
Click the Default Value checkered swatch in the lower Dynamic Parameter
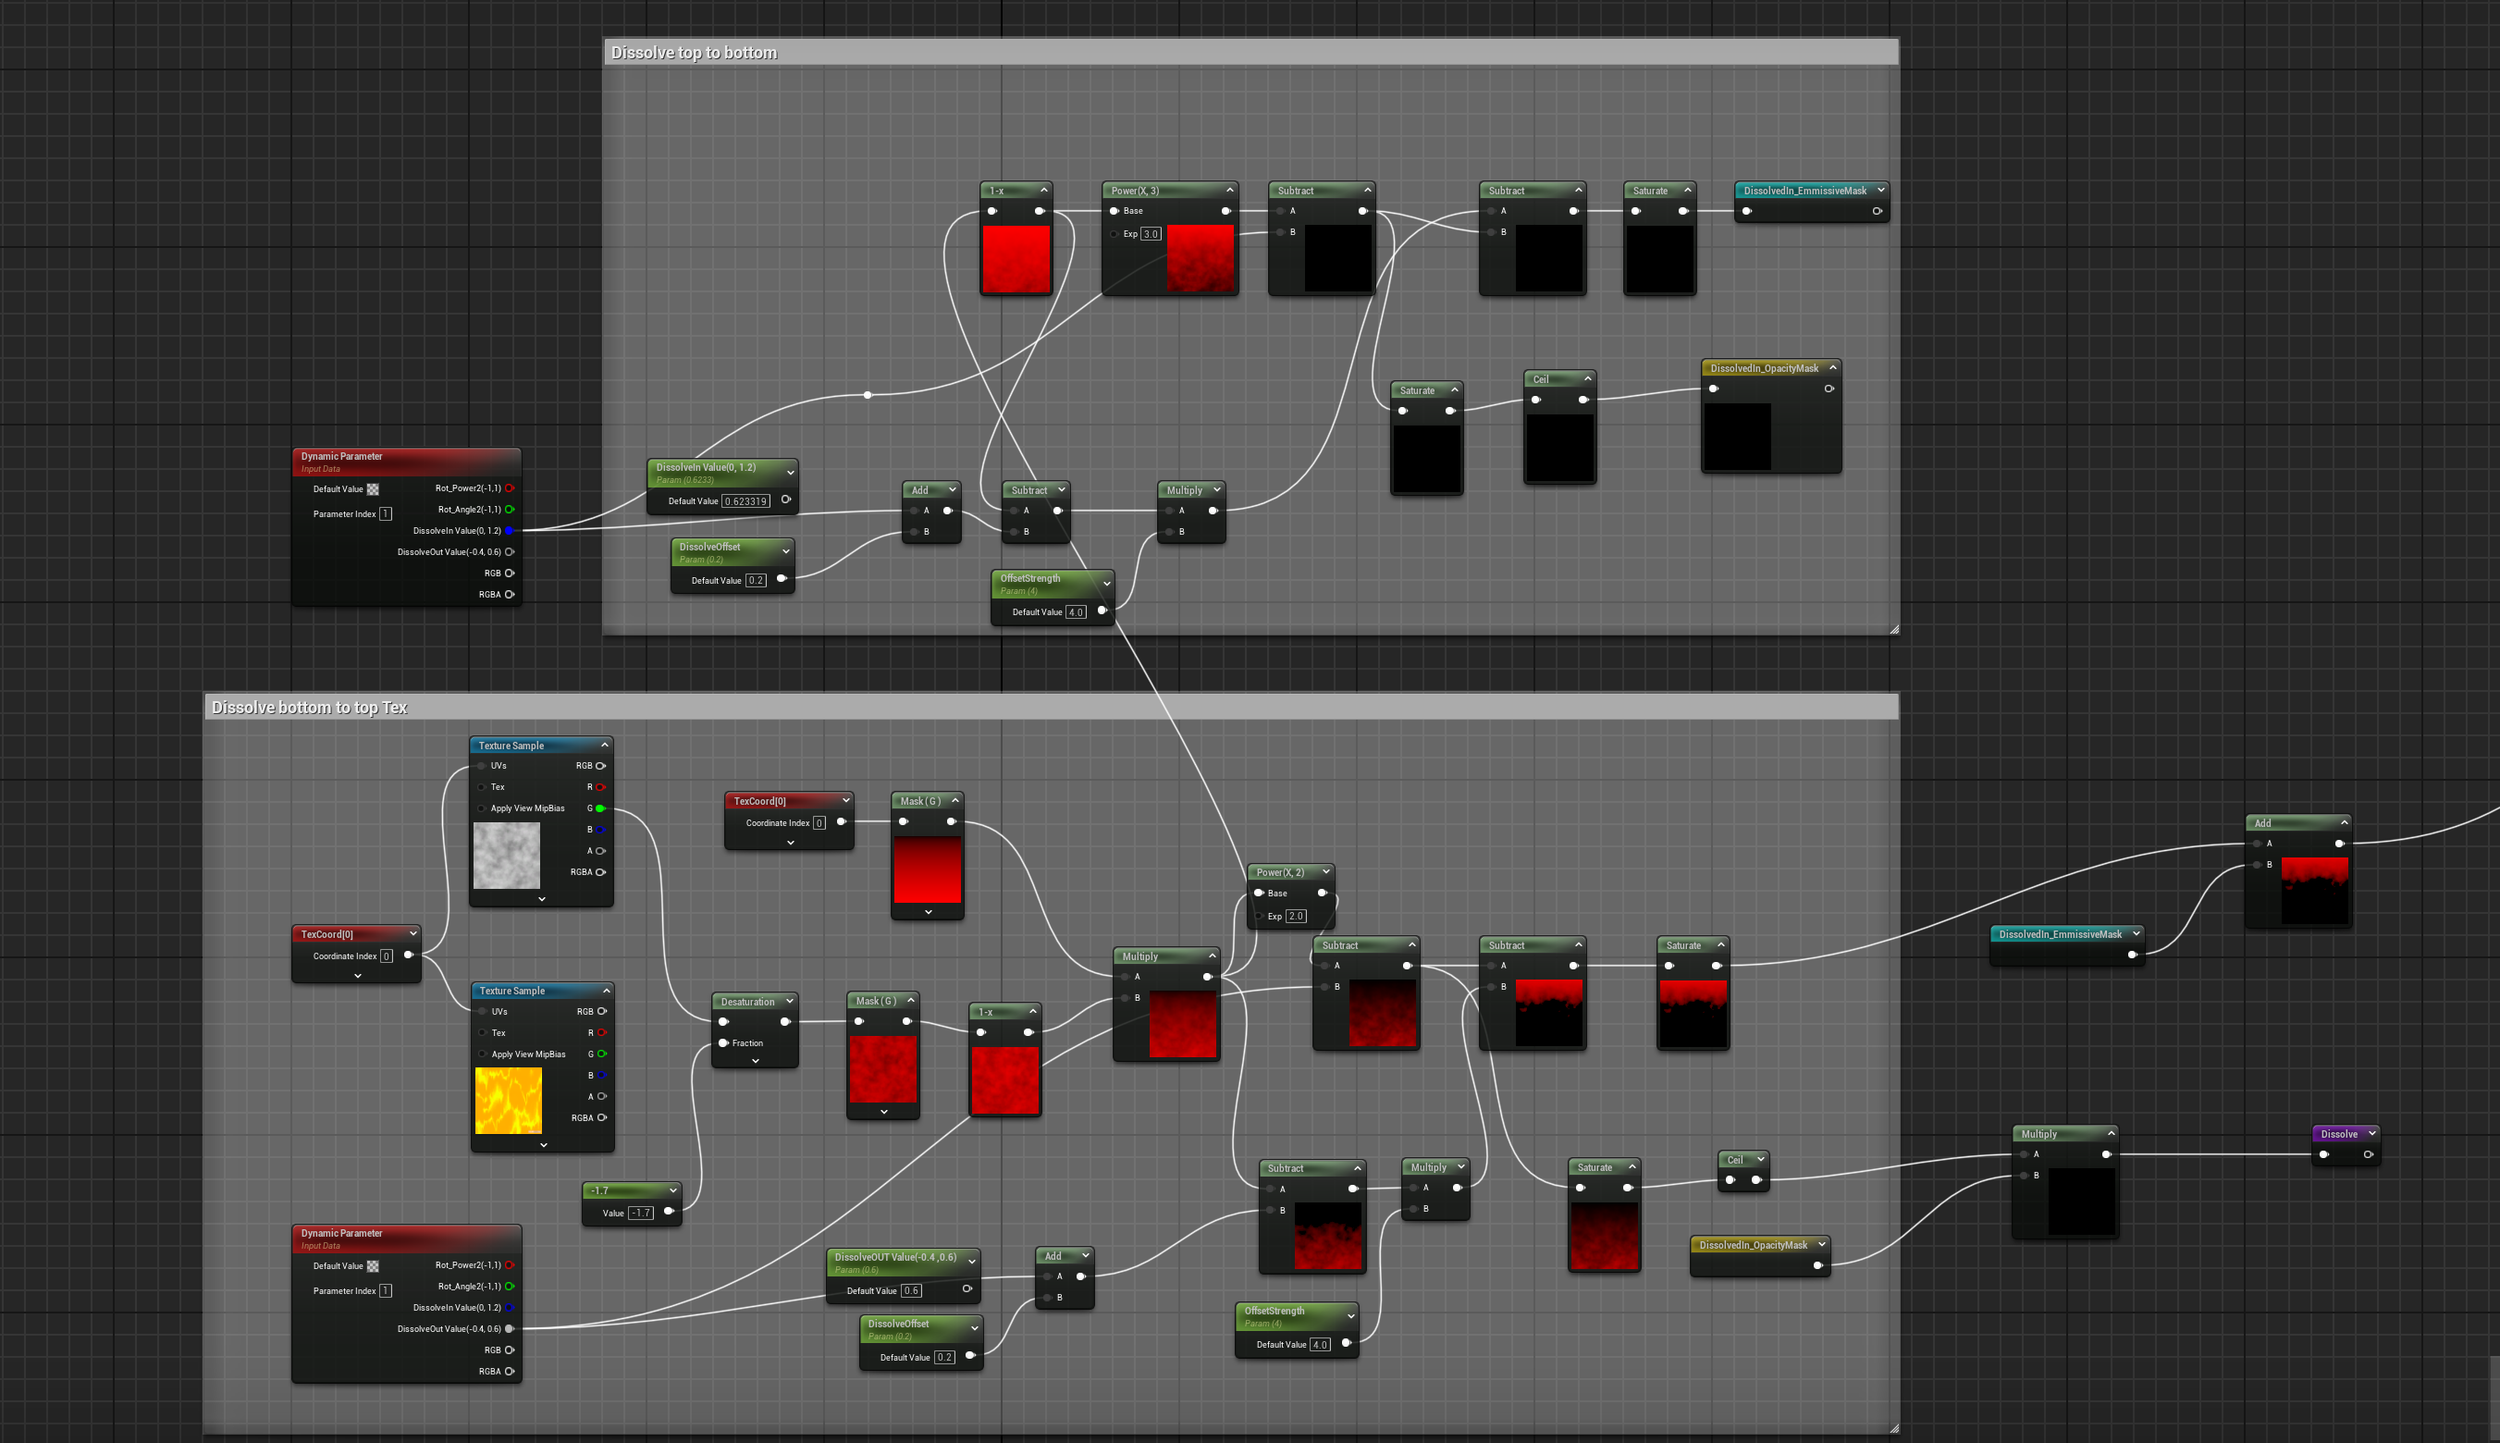[x=373, y=1266]
